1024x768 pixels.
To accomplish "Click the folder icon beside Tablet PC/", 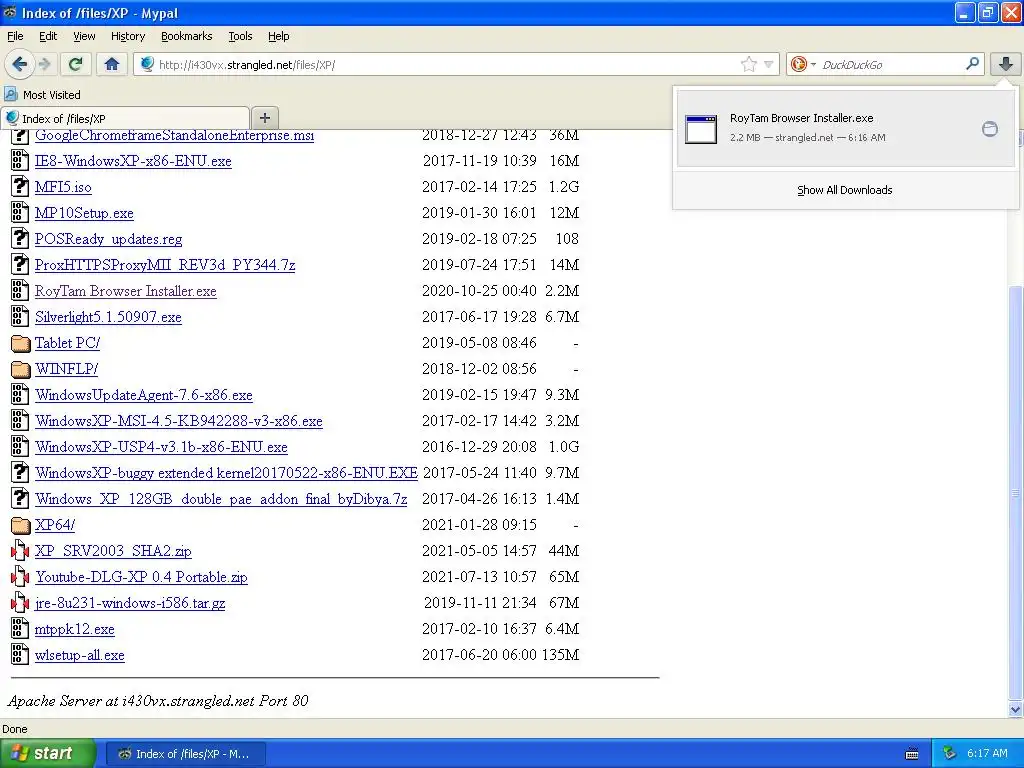I will coord(20,344).
